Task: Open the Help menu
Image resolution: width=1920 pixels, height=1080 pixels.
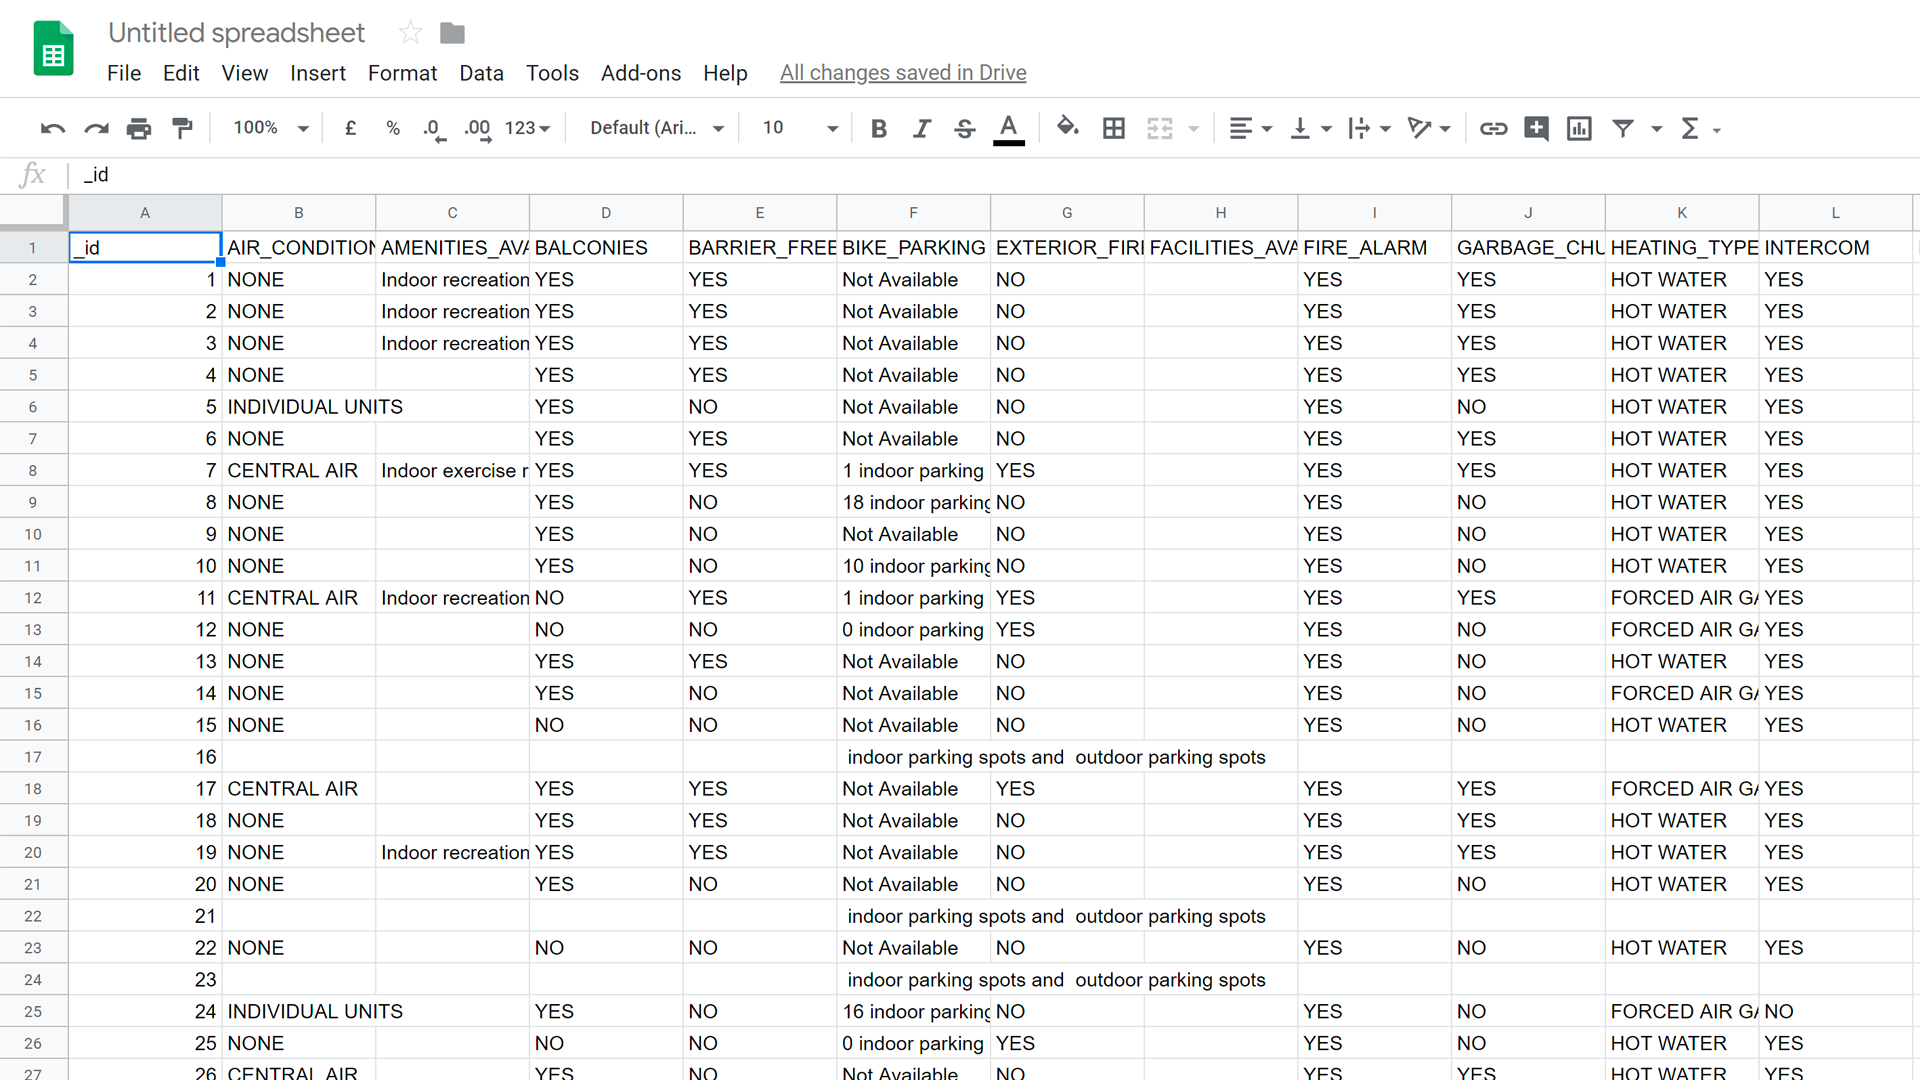Action: (725, 73)
